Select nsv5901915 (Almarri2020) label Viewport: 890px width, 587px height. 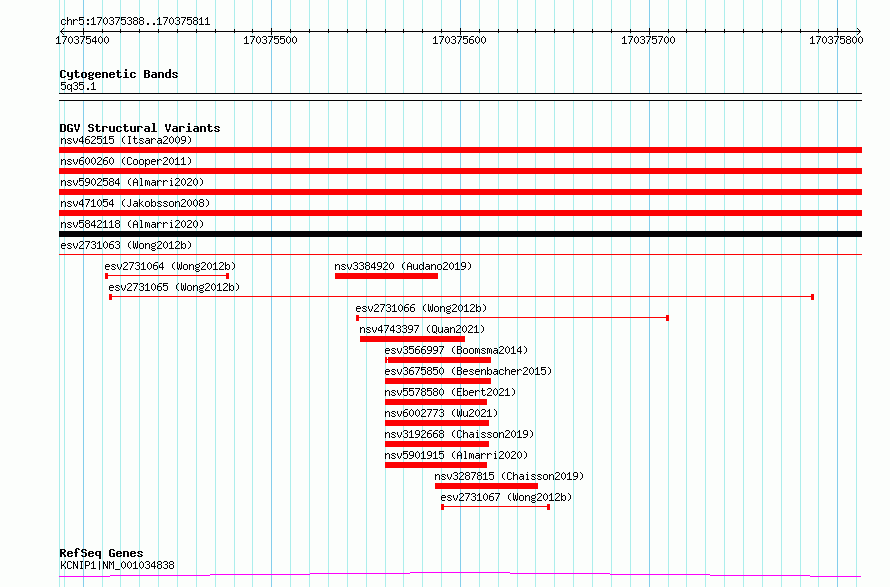coord(456,455)
